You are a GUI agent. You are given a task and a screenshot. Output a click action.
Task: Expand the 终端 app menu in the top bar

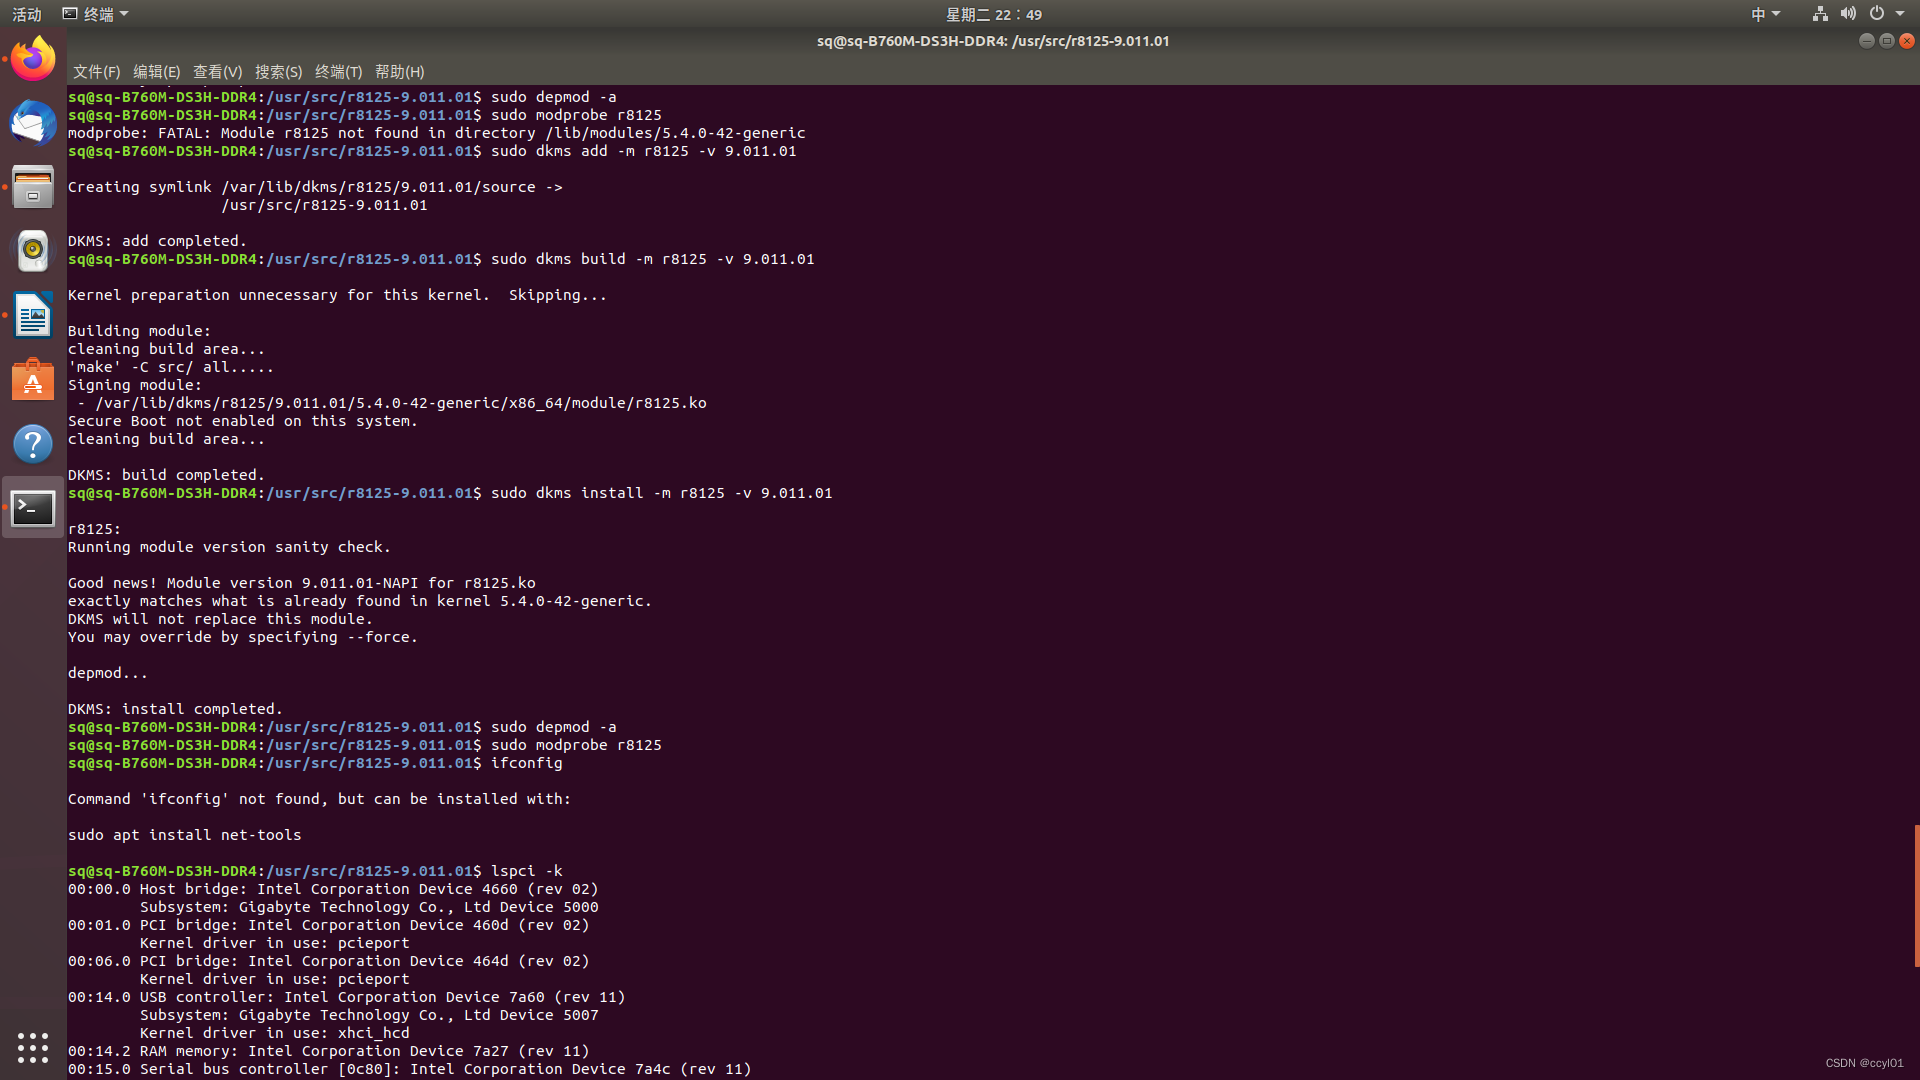coord(96,14)
